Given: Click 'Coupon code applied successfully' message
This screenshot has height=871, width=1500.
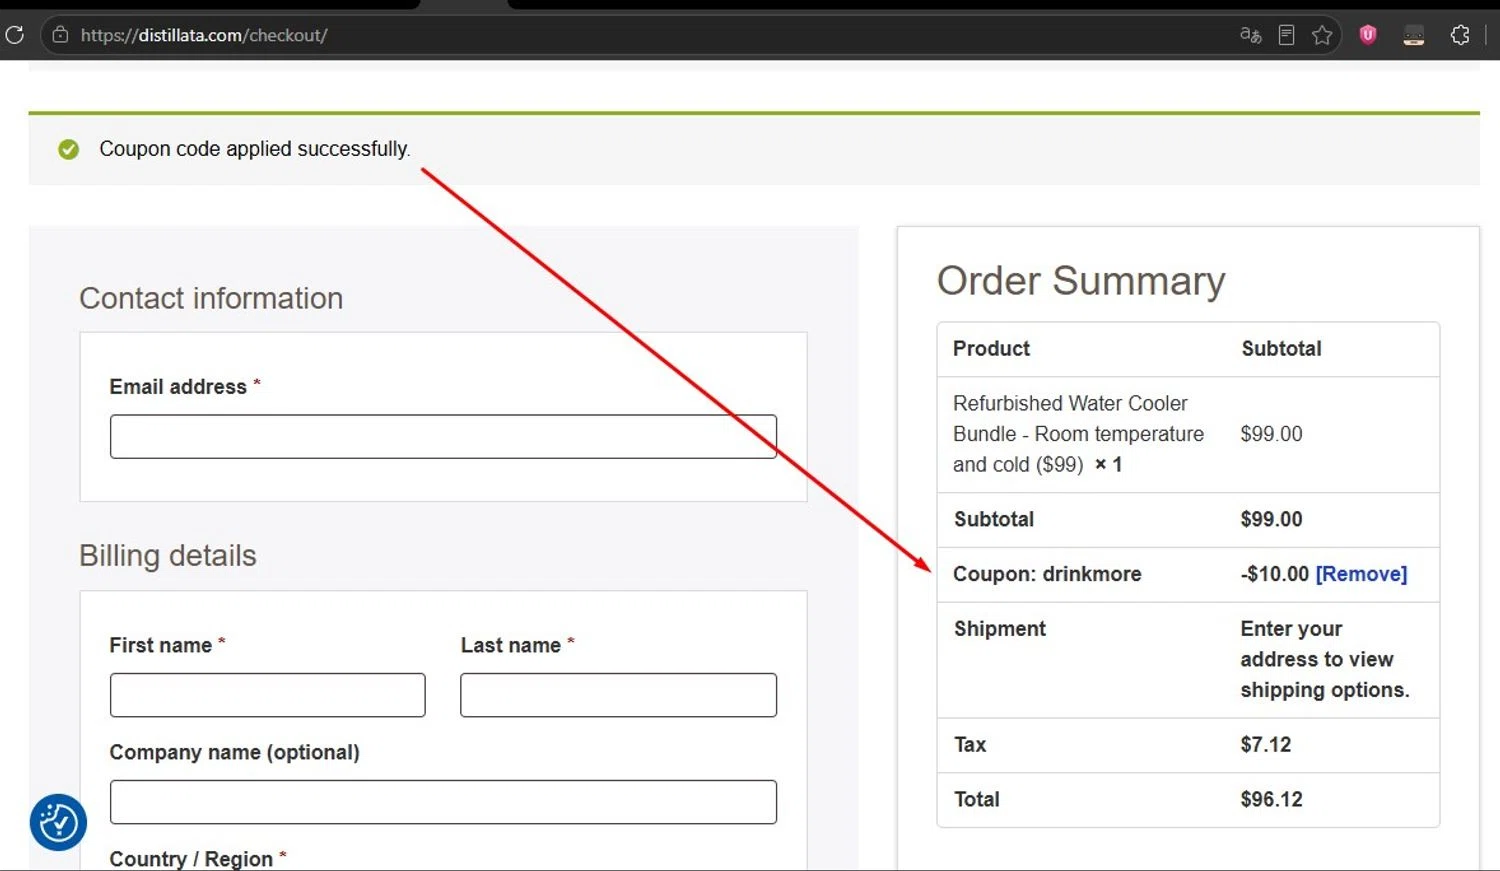Looking at the screenshot, I should tap(254, 149).
